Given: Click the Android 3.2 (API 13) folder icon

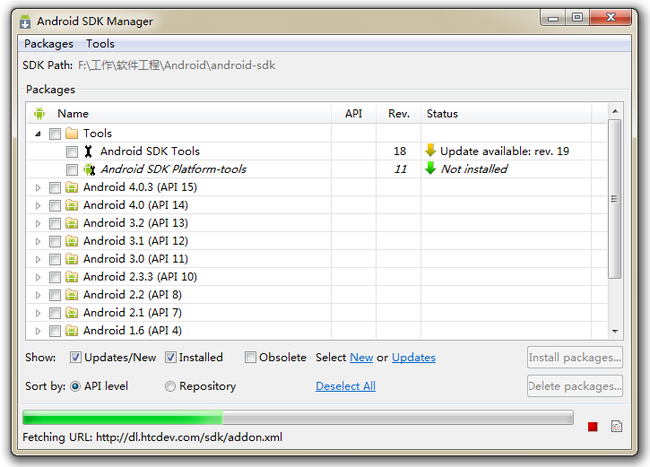Looking at the screenshot, I should pyautogui.click(x=72, y=223).
